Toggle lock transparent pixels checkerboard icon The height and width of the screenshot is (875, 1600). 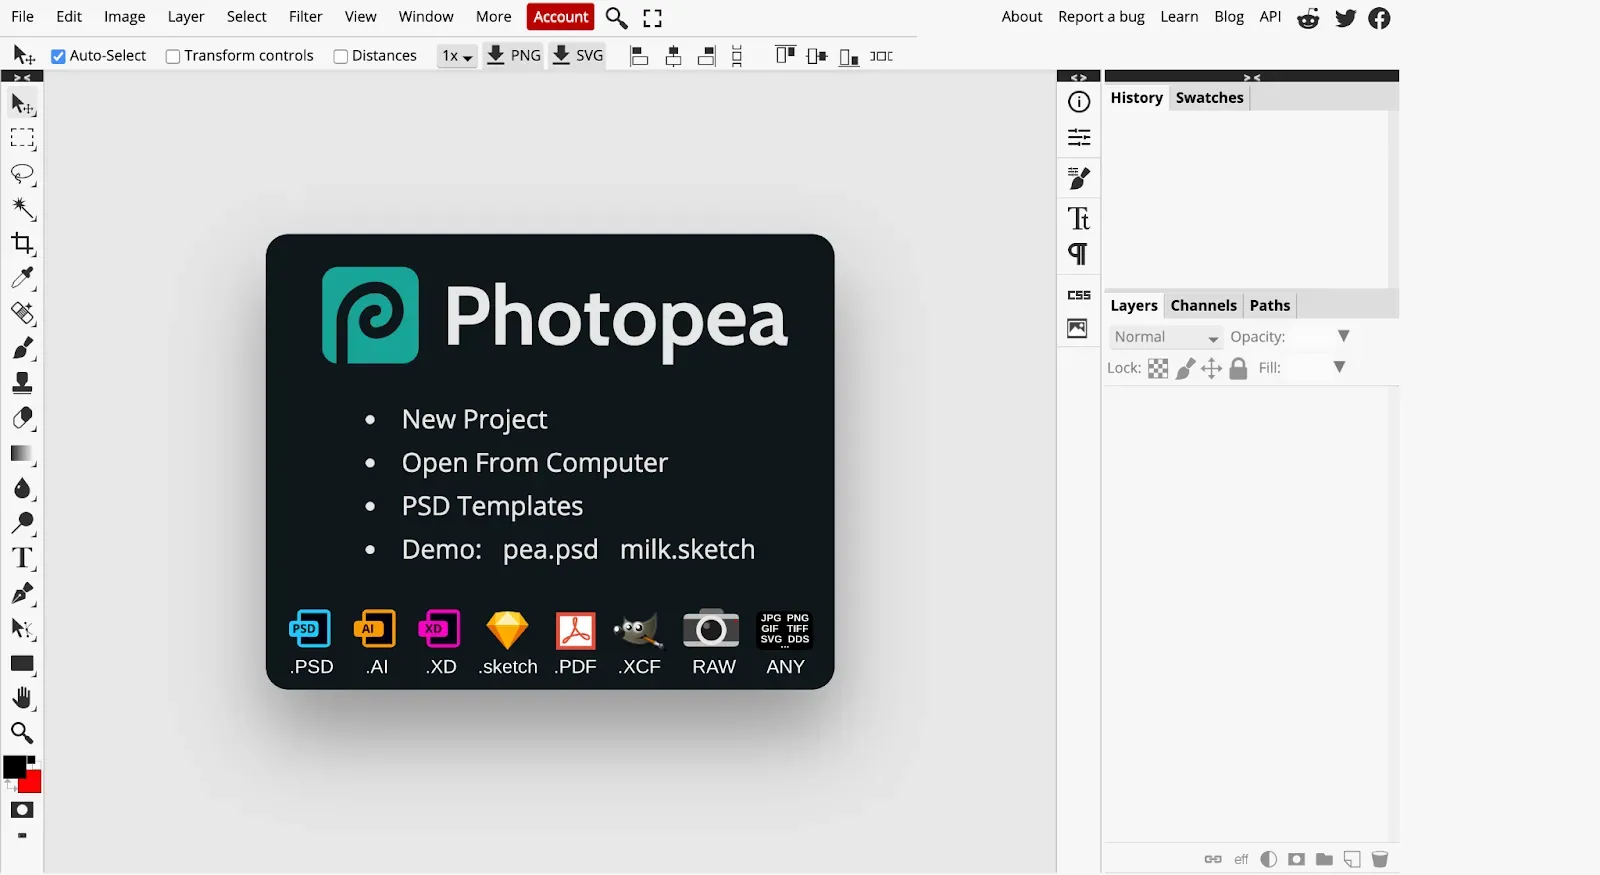coord(1158,369)
